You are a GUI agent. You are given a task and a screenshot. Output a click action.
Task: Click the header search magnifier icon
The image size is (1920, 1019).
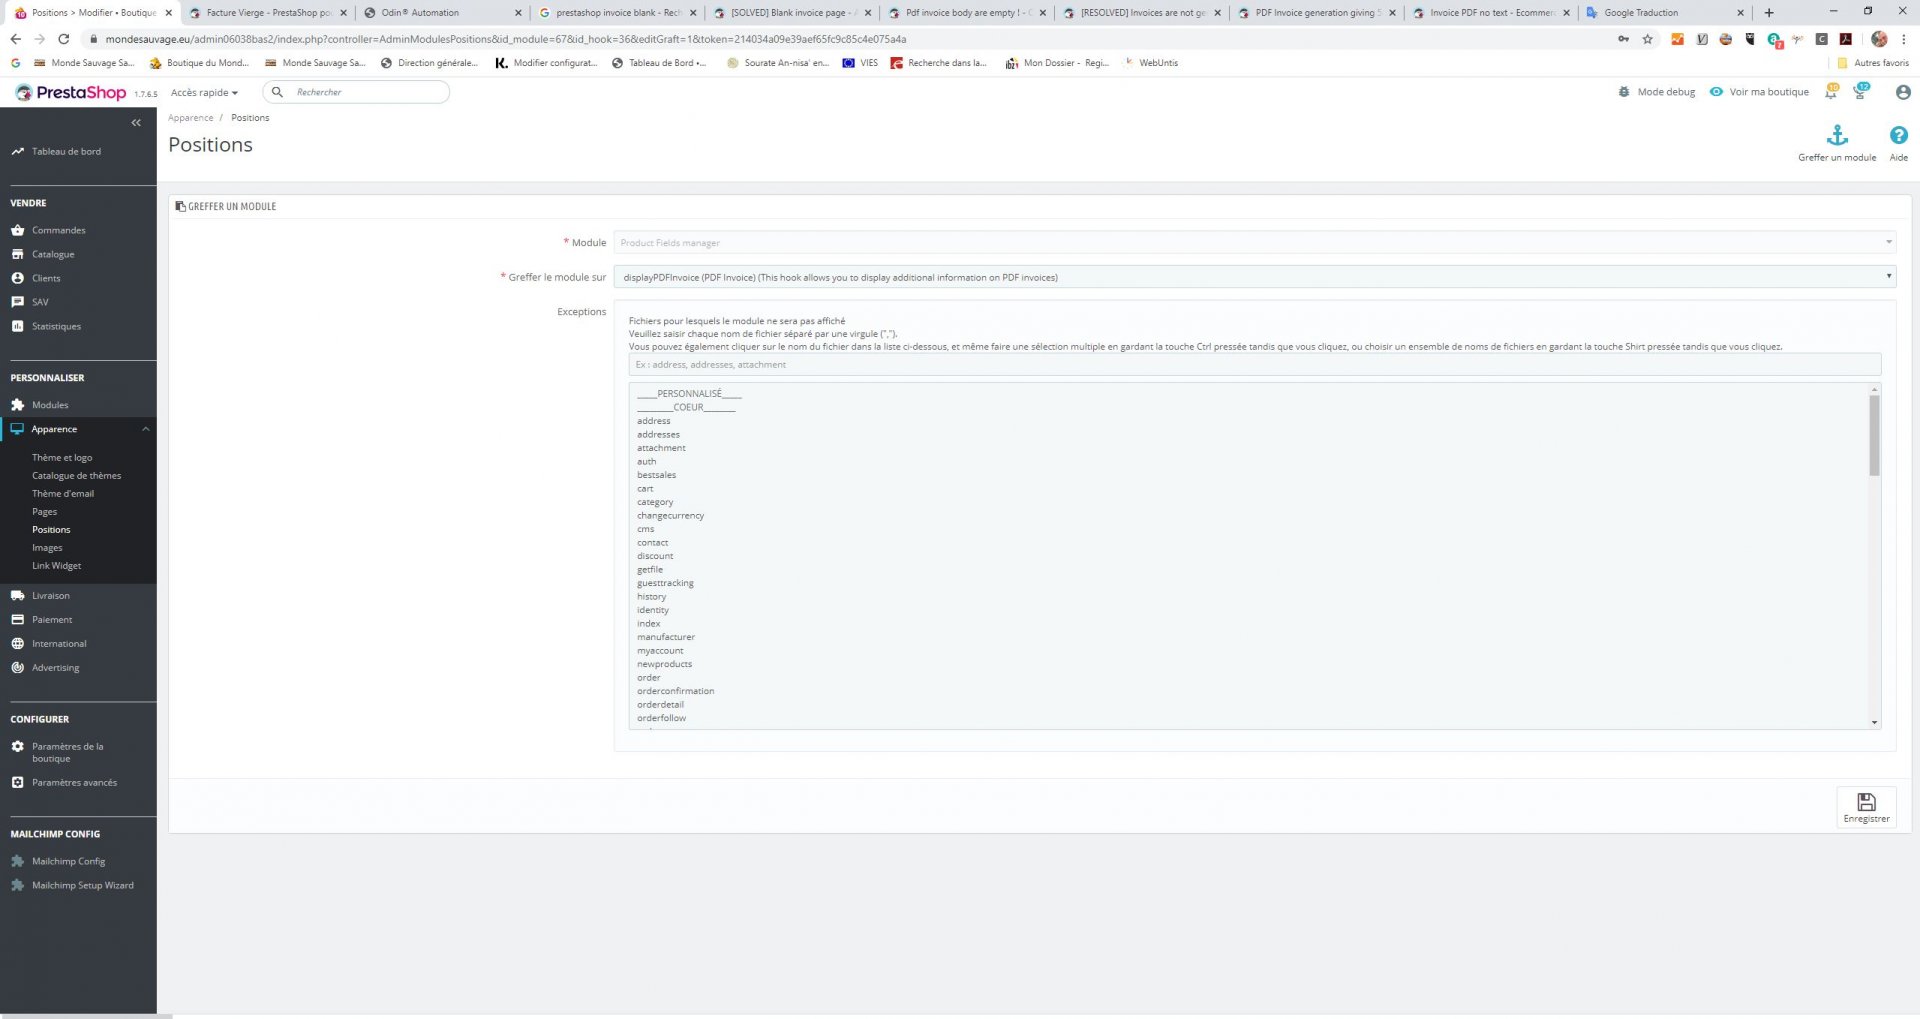coord(278,92)
